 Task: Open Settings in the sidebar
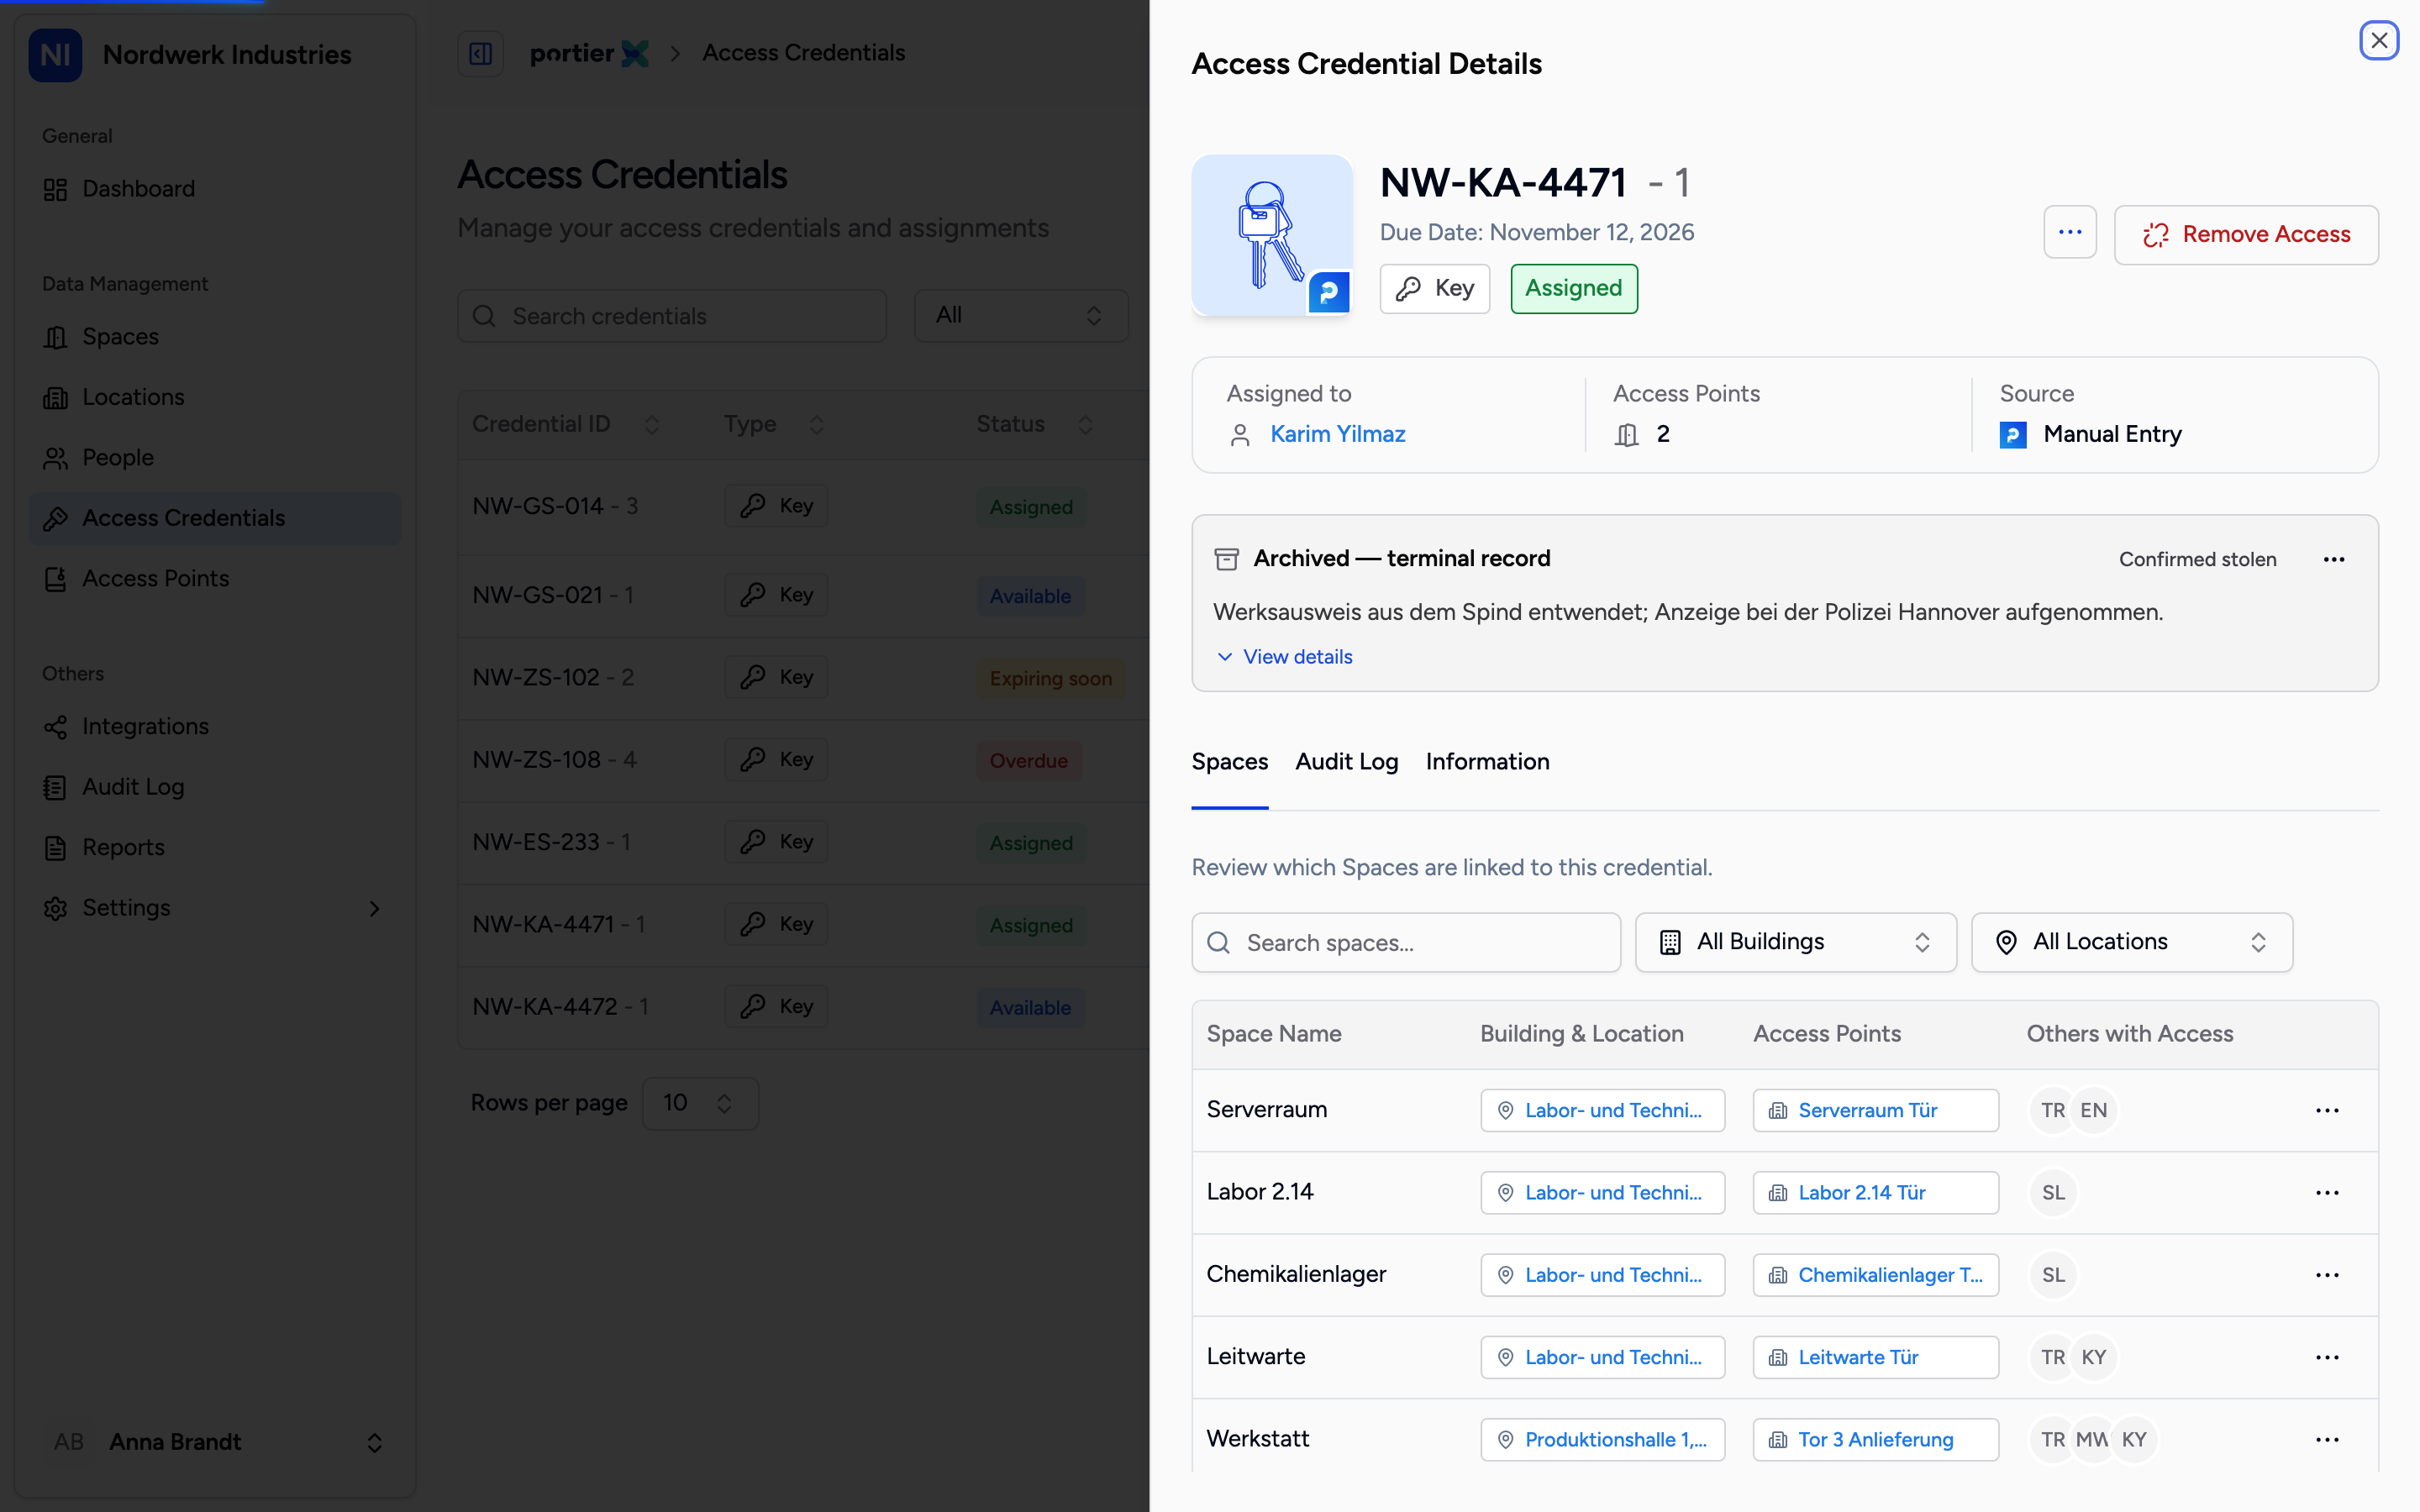coord(215,908)
